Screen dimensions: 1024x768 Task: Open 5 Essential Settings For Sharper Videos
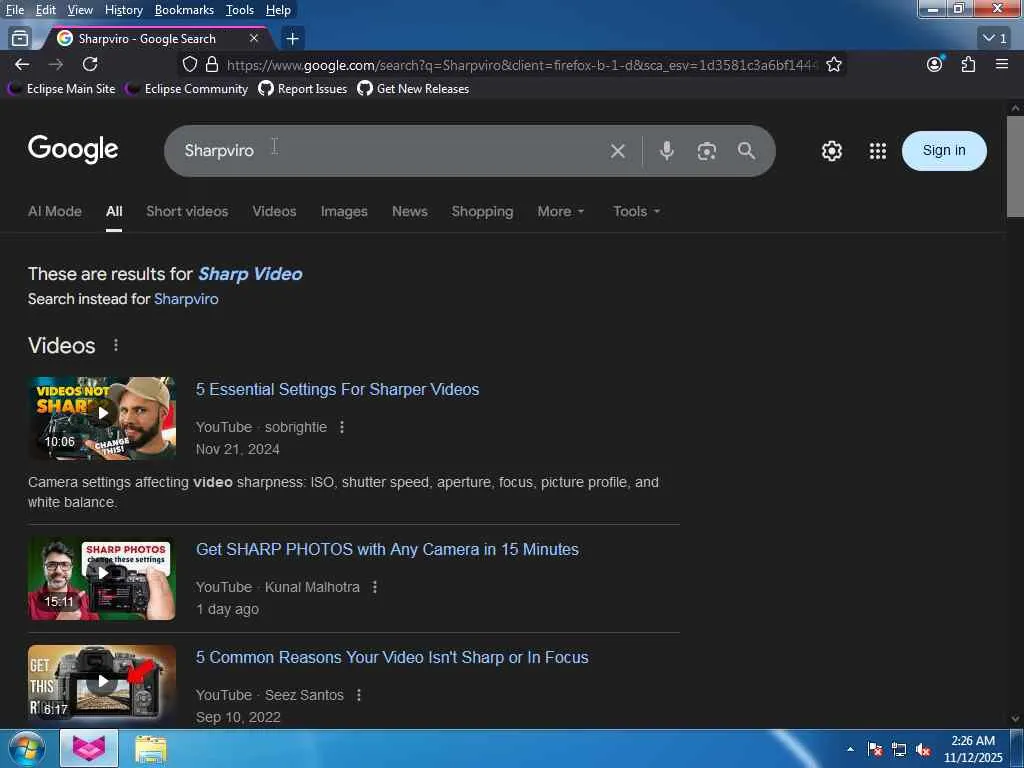point(338,389)
